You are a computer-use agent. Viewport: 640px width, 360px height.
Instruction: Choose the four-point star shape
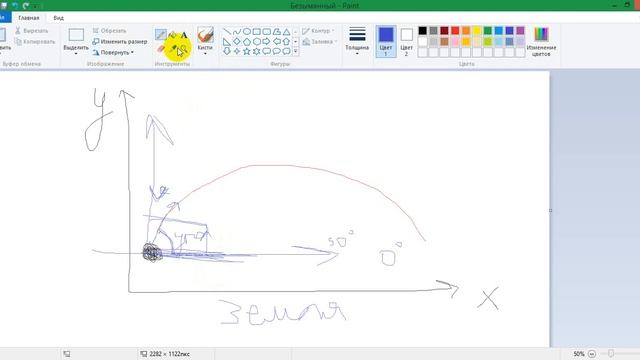(x=237, y=51)
